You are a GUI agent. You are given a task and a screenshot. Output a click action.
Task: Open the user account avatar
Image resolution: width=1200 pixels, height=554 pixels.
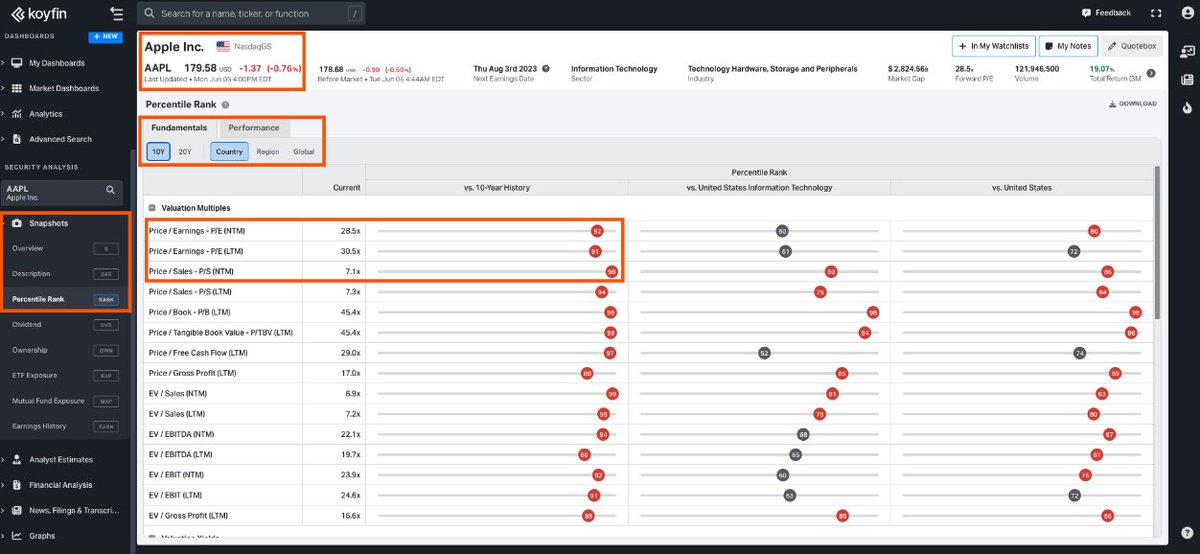click(1185, 13)
